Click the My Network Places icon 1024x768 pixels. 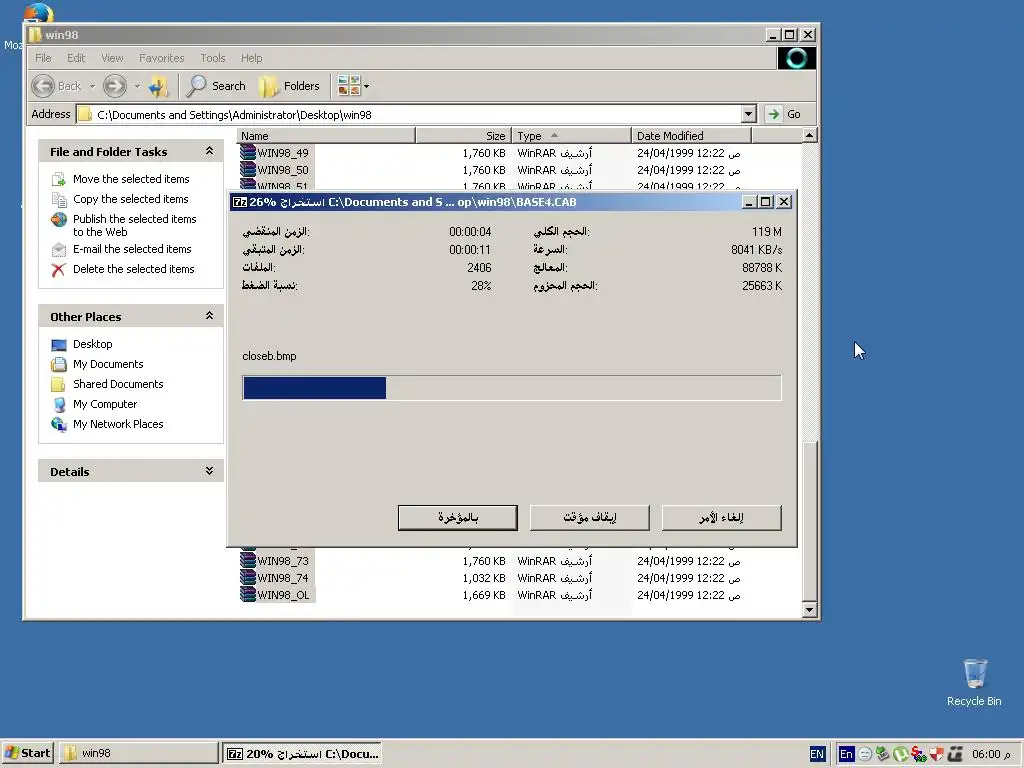[59, 424]
